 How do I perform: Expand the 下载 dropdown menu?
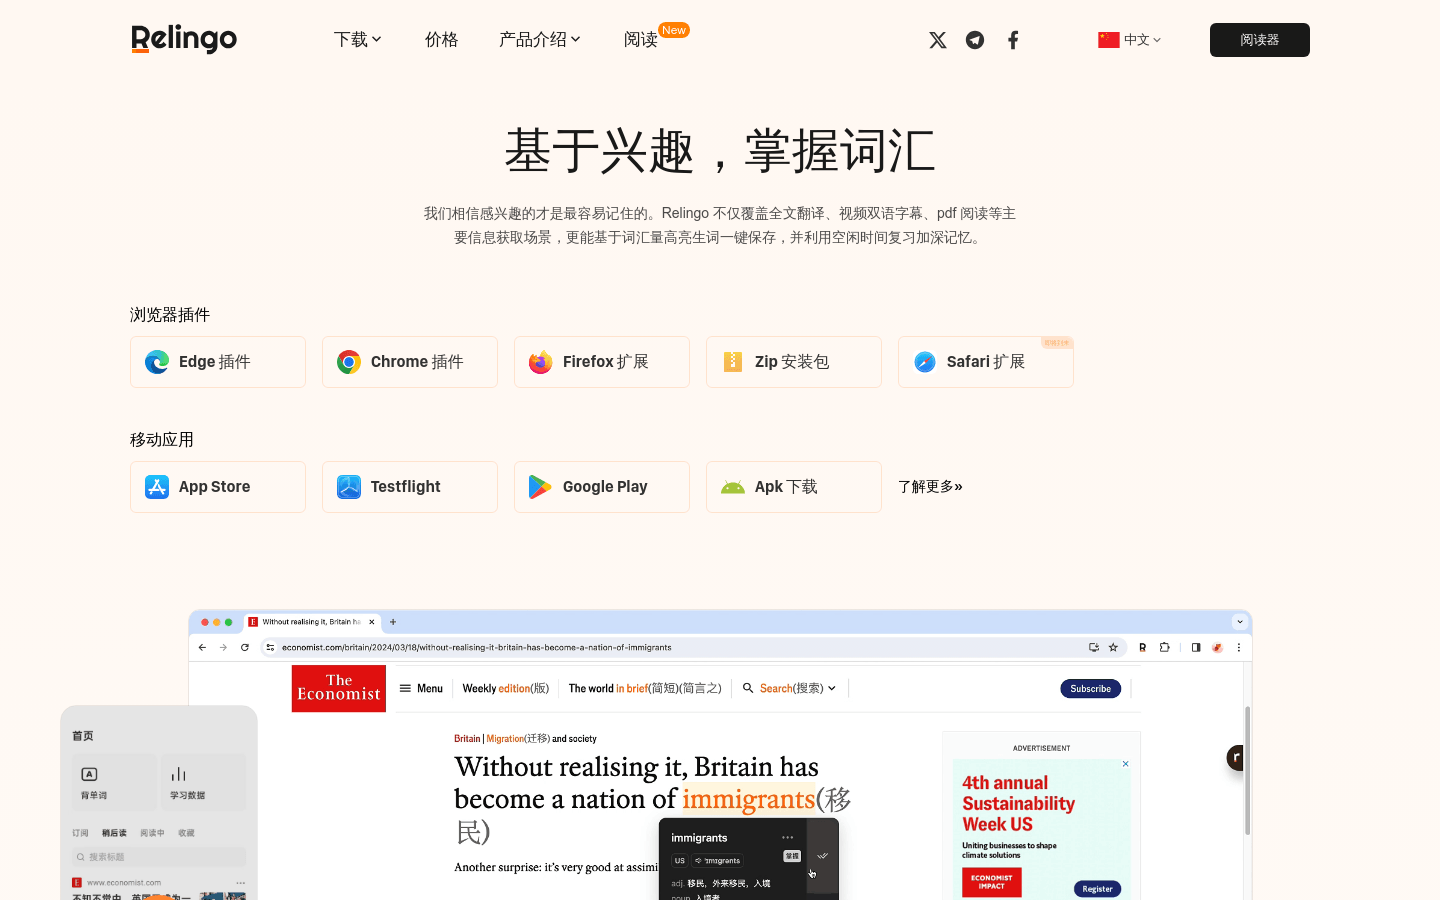coord(357,39)
